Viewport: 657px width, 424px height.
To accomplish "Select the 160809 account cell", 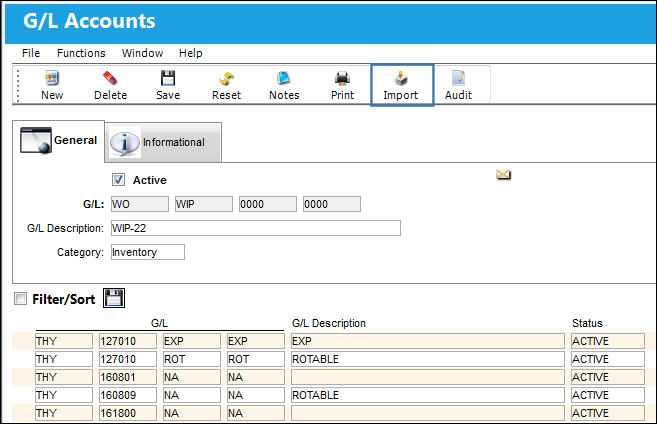I will point(128,395).
